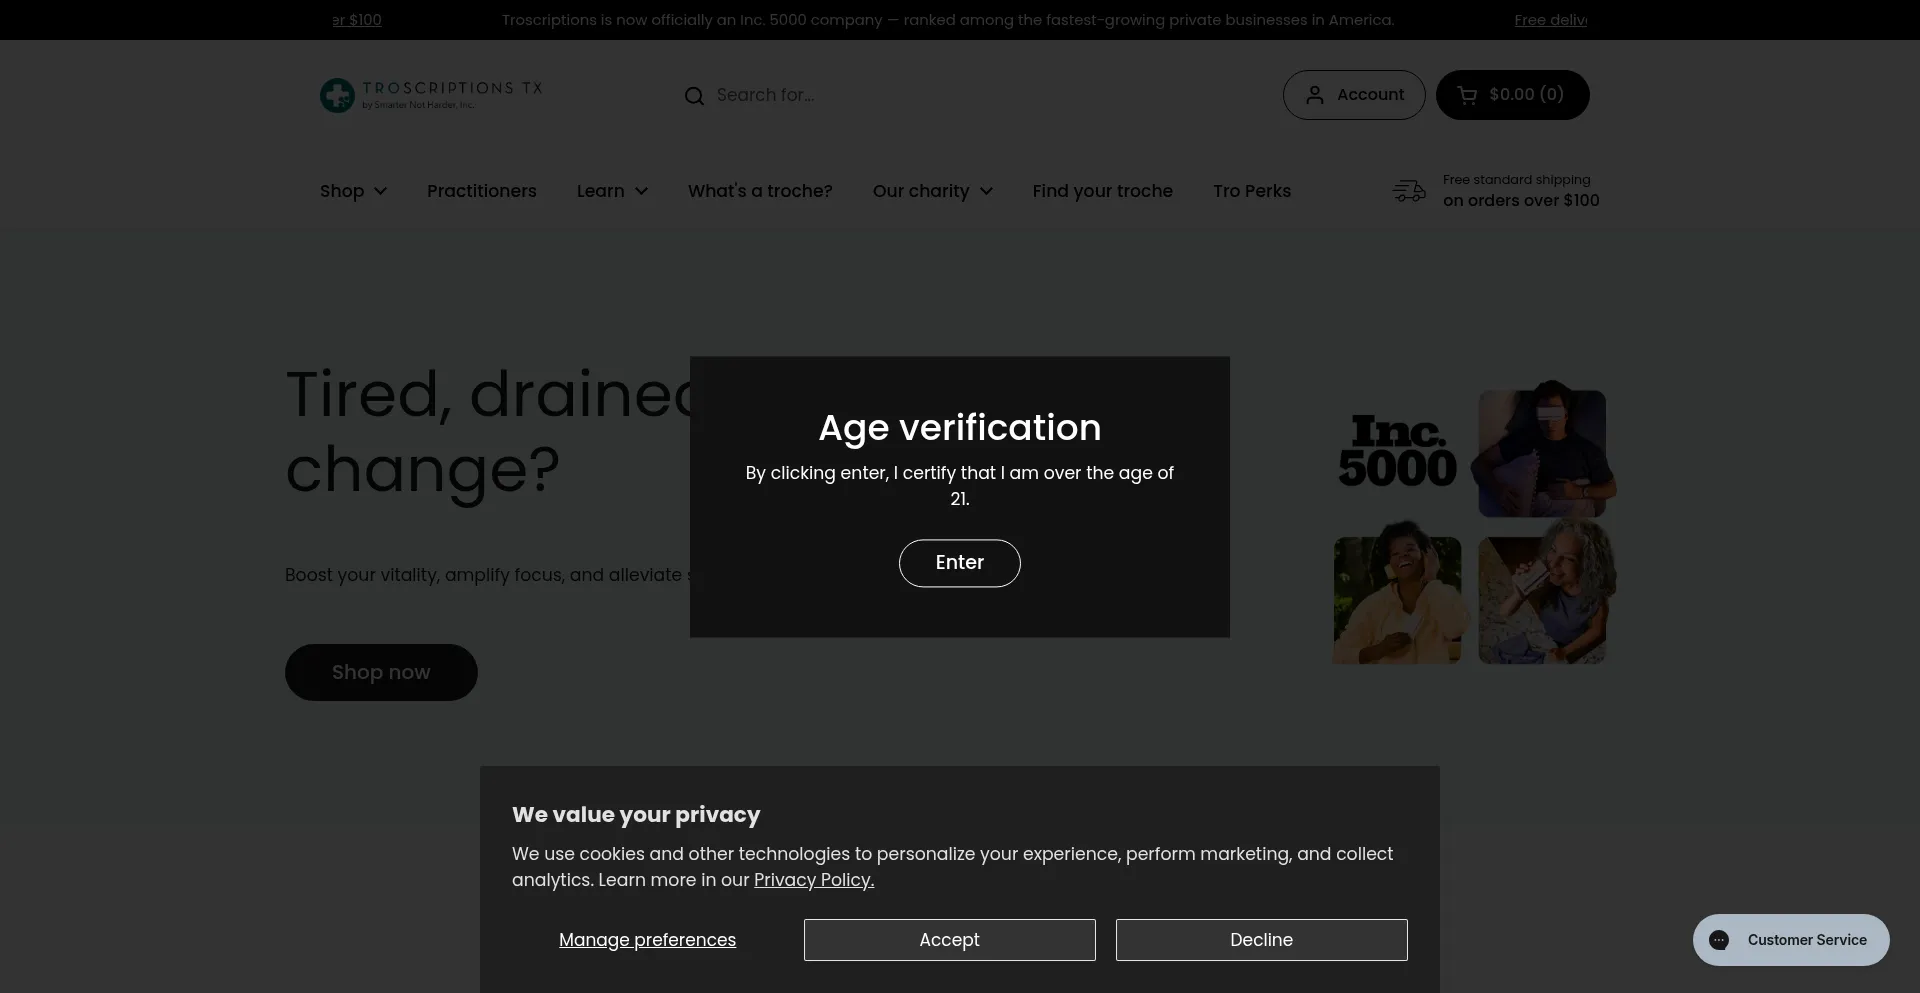This screenshot has height=993, width=1920.
Task: Go to the Practitioners menu item
Action: (481, 191)
